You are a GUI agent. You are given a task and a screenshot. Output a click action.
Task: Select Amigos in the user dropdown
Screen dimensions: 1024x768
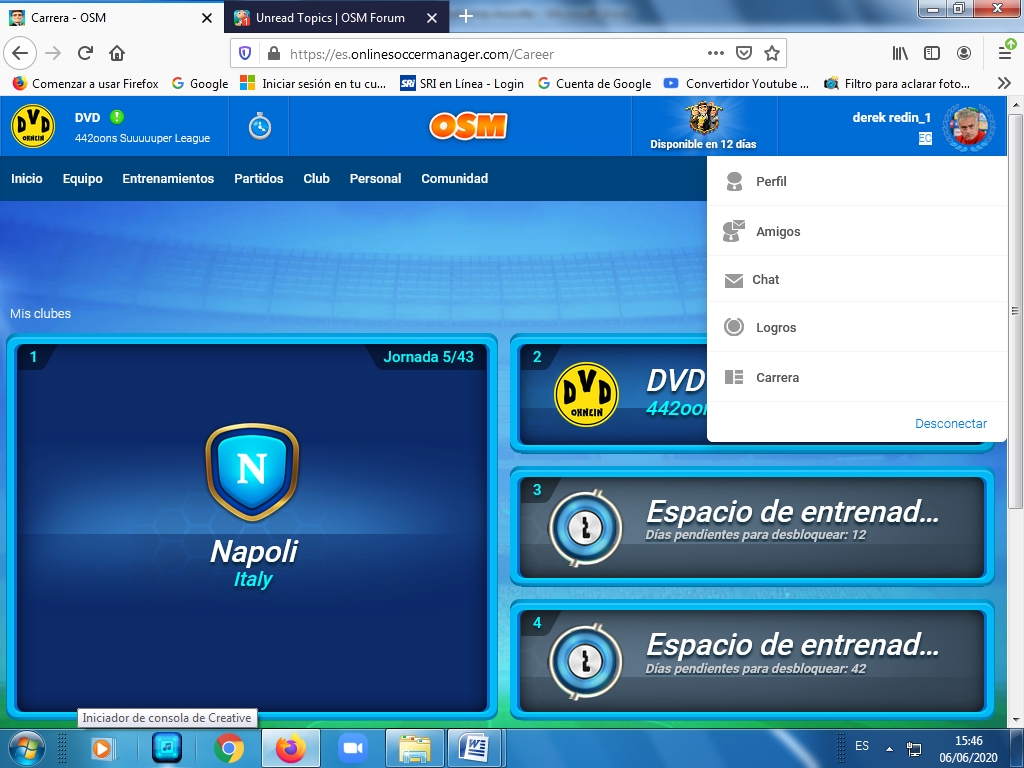(857, 231)
